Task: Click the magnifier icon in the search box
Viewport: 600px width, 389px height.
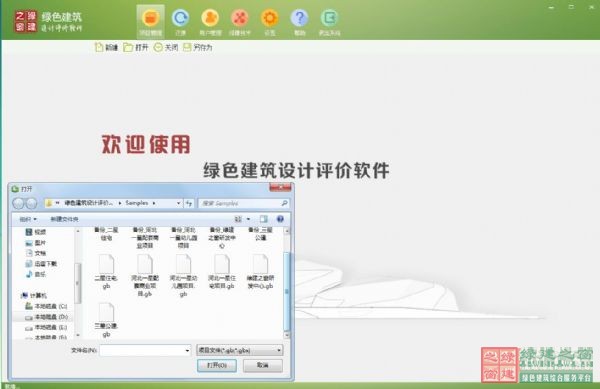Action: click(284, 203)
